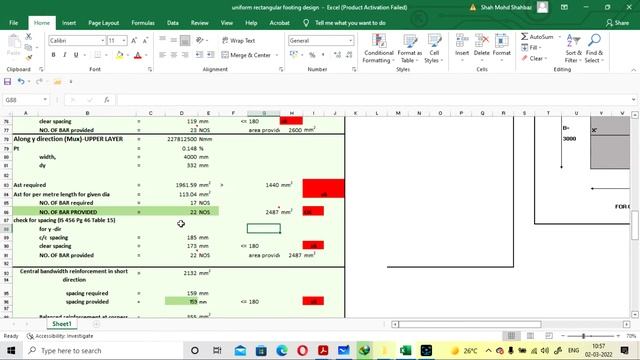Click the vertical scrollbar thumb

coord(635,225)
